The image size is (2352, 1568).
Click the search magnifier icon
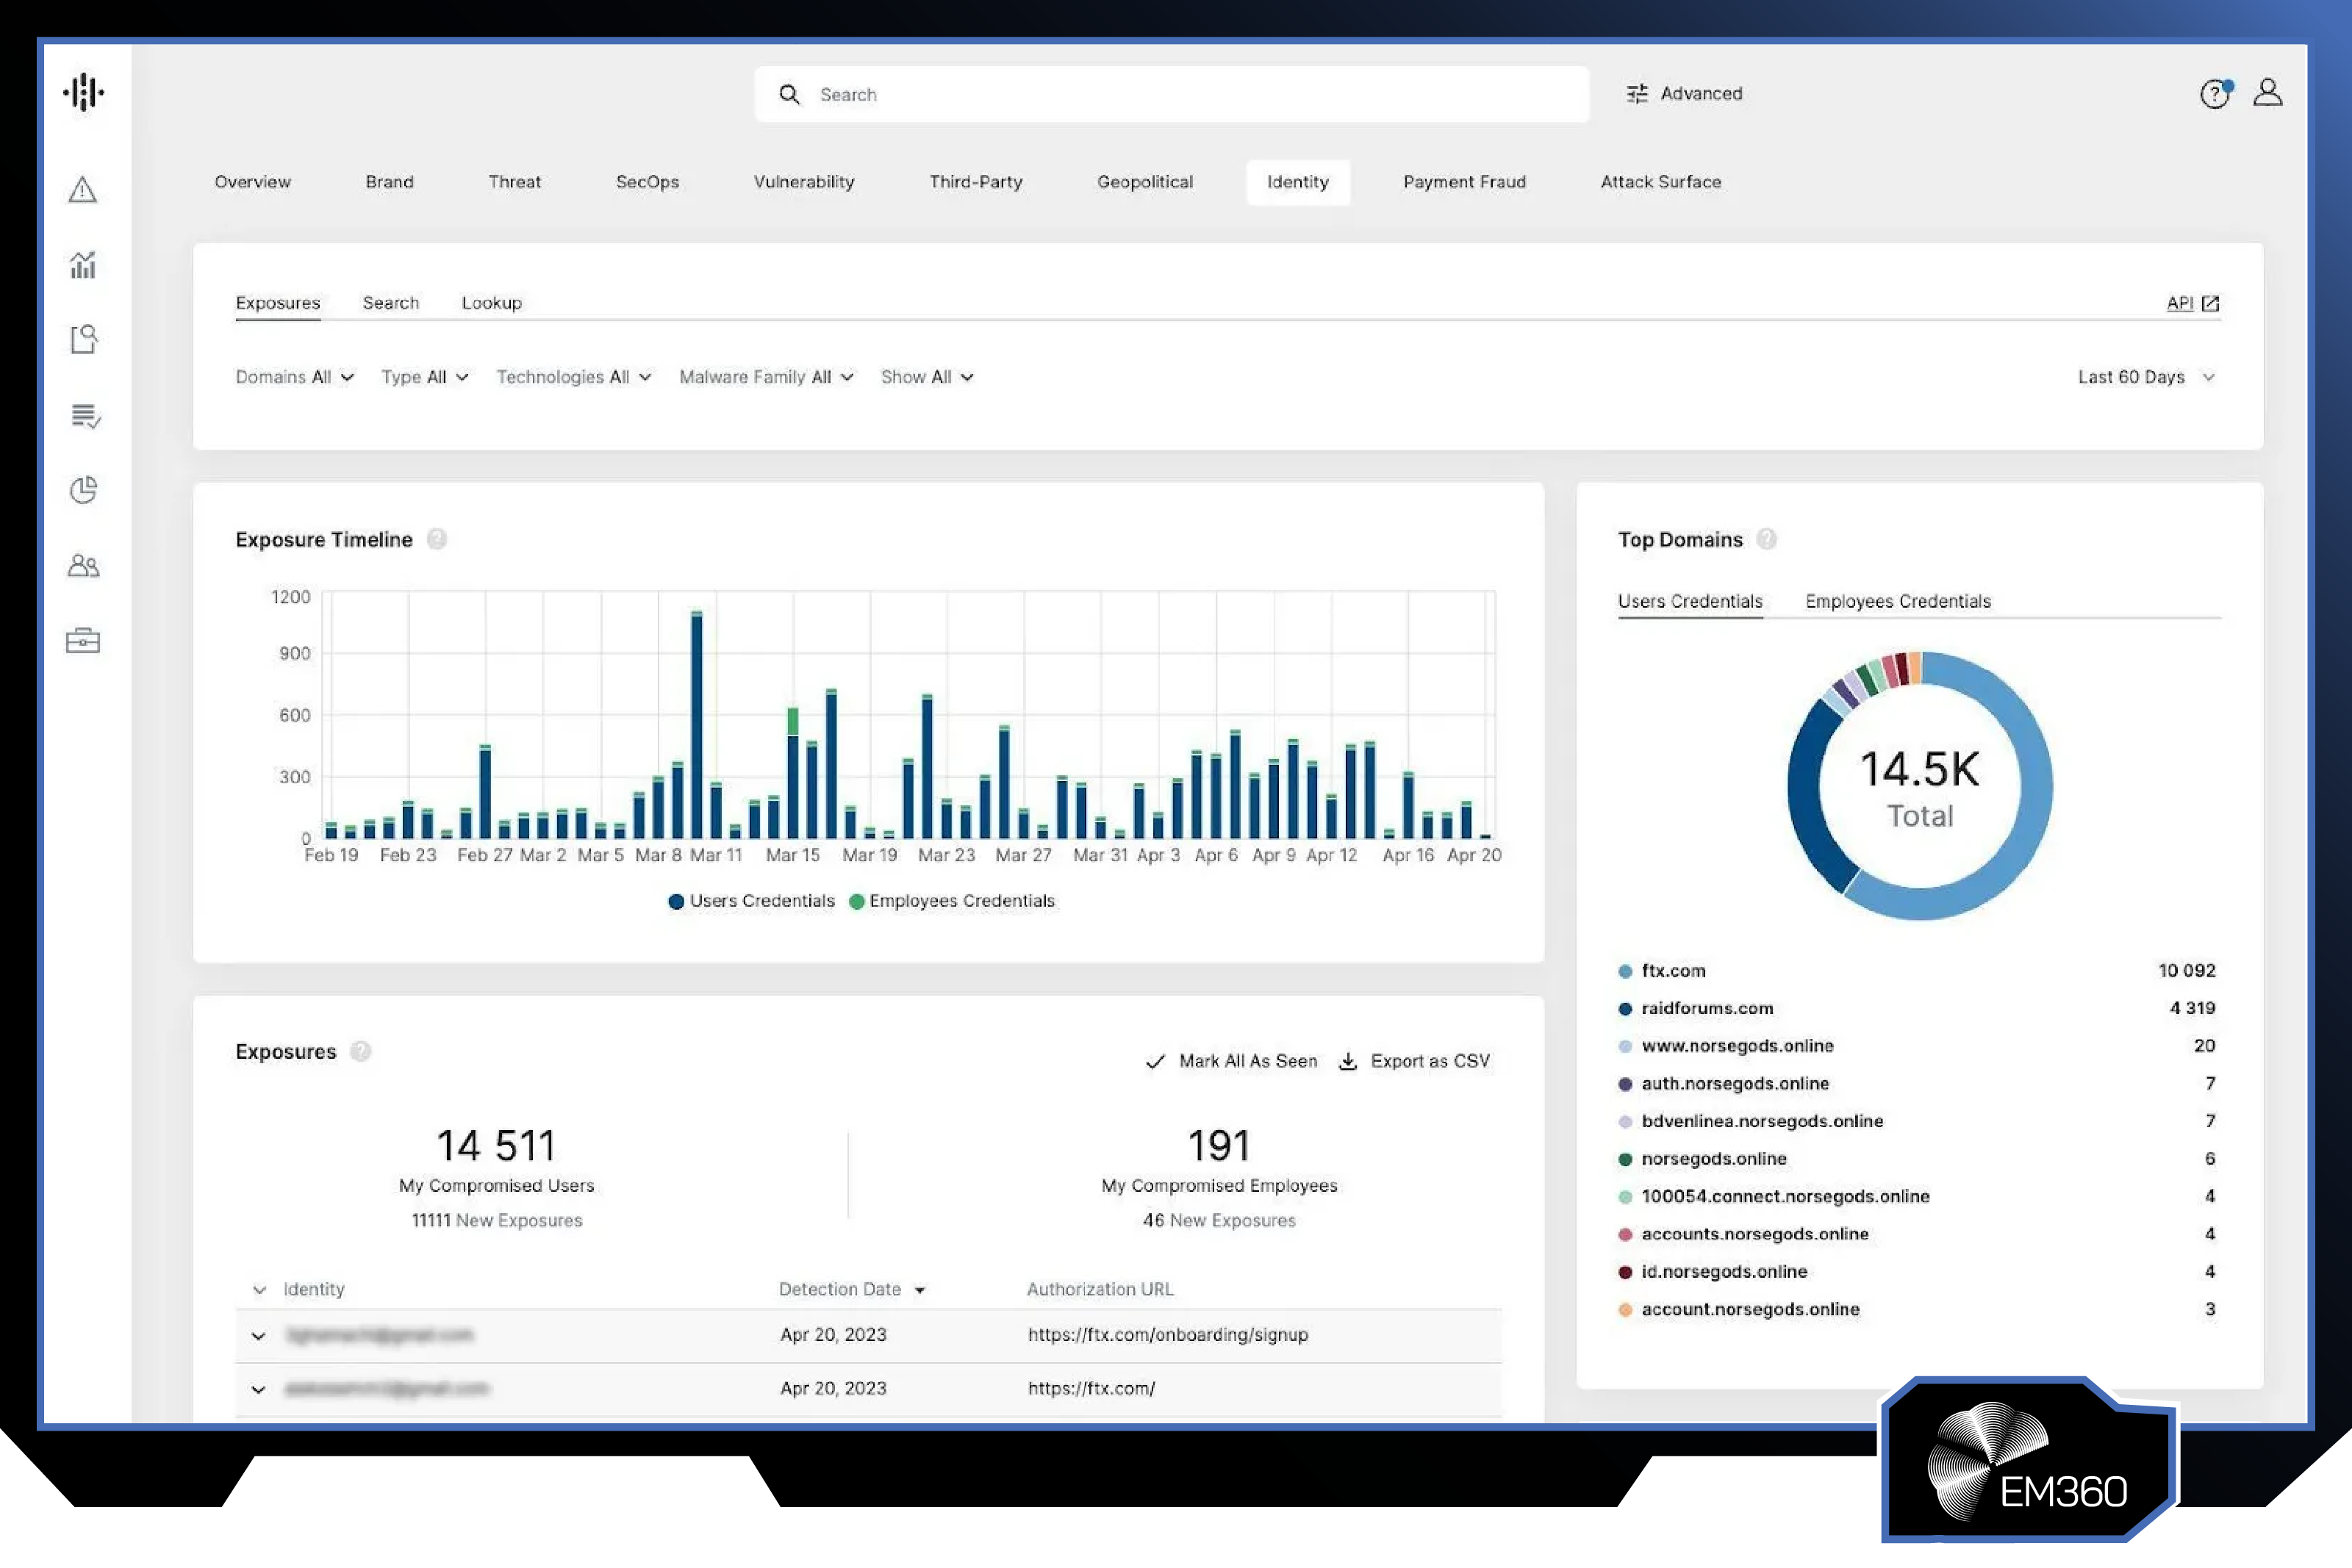tap(789, 94)
